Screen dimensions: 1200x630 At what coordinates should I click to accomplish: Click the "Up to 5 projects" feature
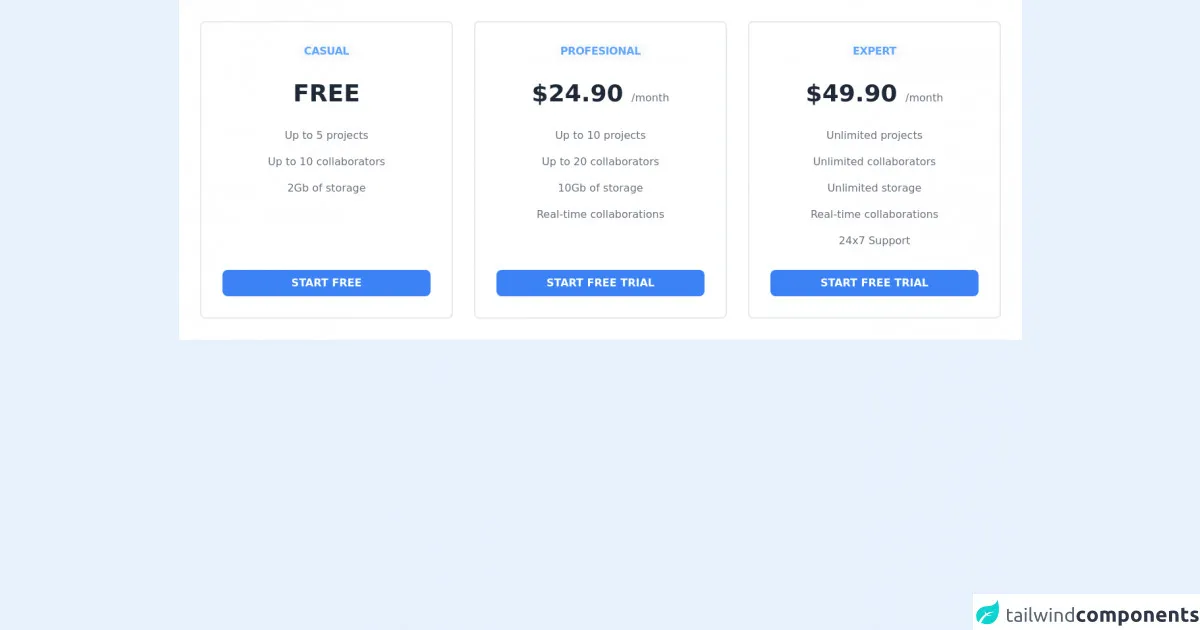pos(326,135)
